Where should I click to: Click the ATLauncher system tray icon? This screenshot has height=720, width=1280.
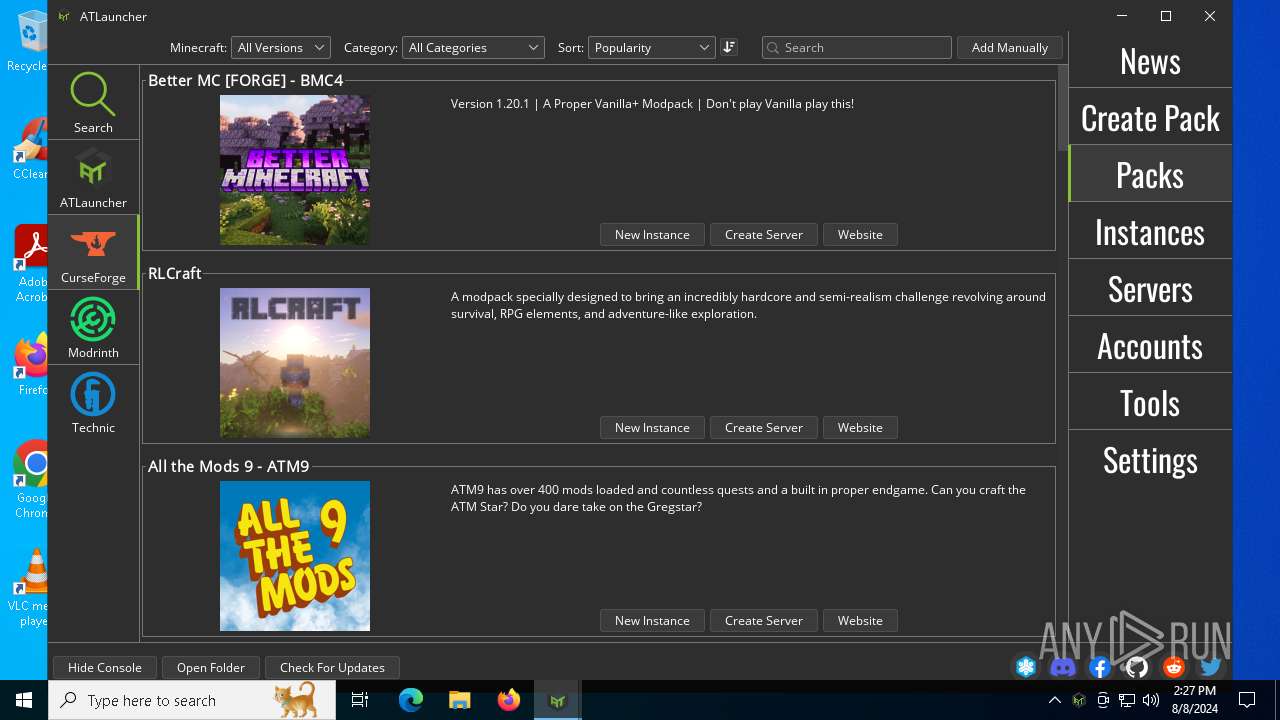point(1078,700)
